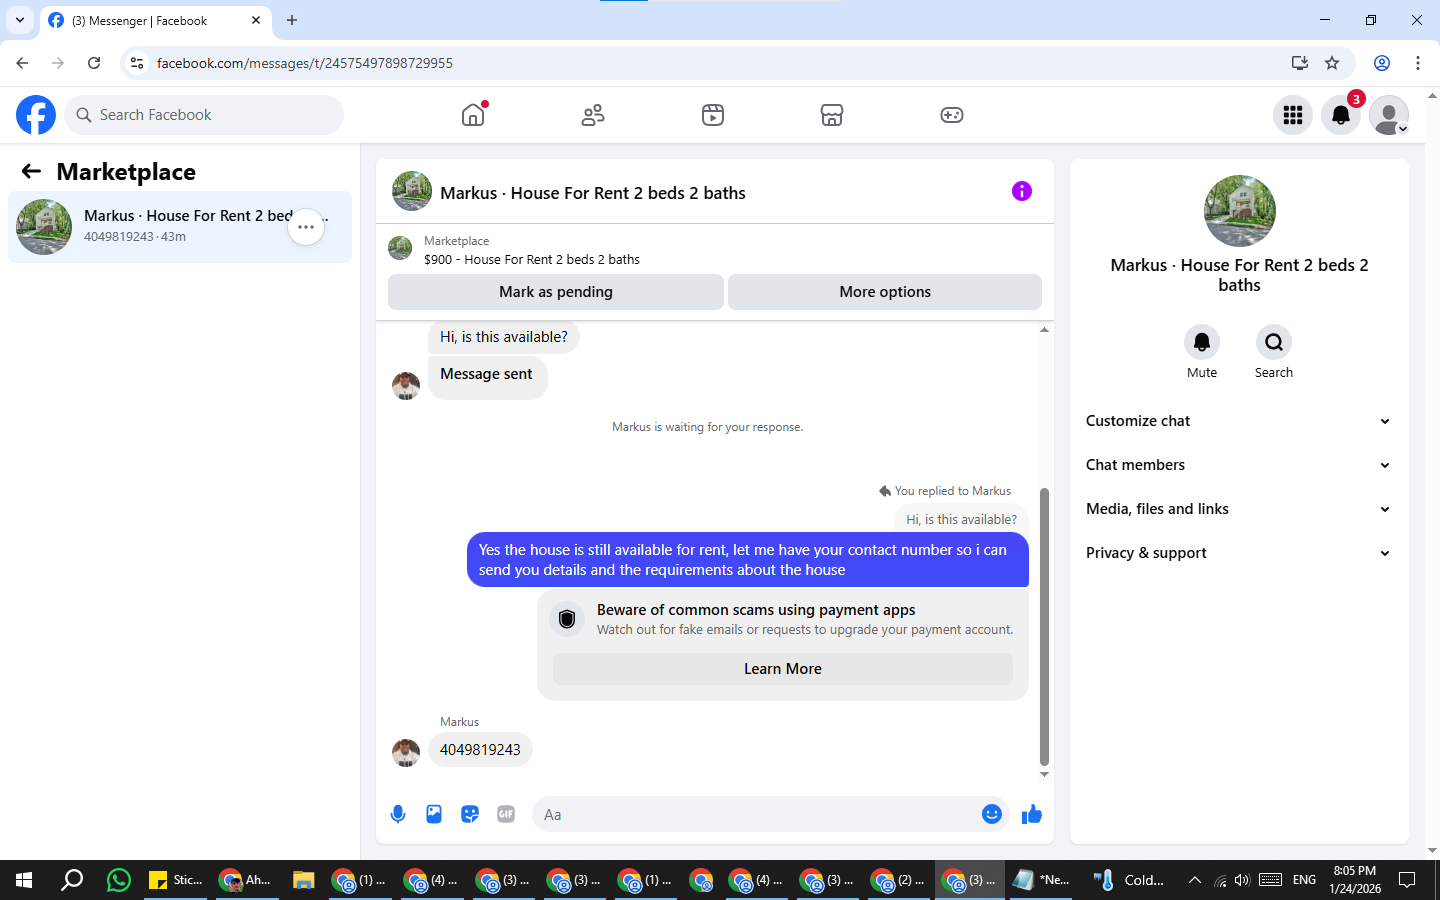Go back using Marketplace back arrow

tap(32, 171)
